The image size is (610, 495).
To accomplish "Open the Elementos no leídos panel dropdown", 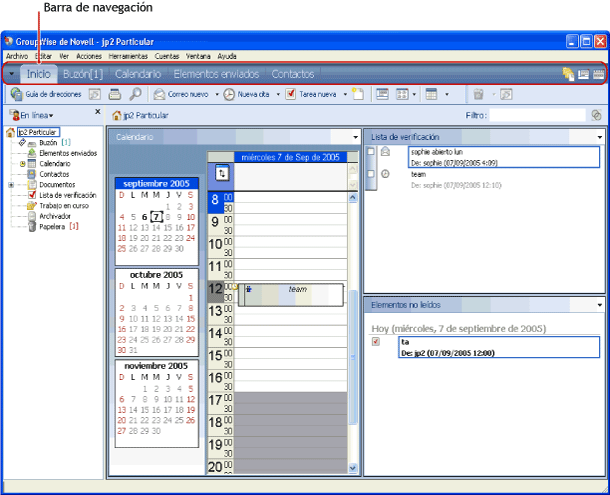I will coord(599,305).
